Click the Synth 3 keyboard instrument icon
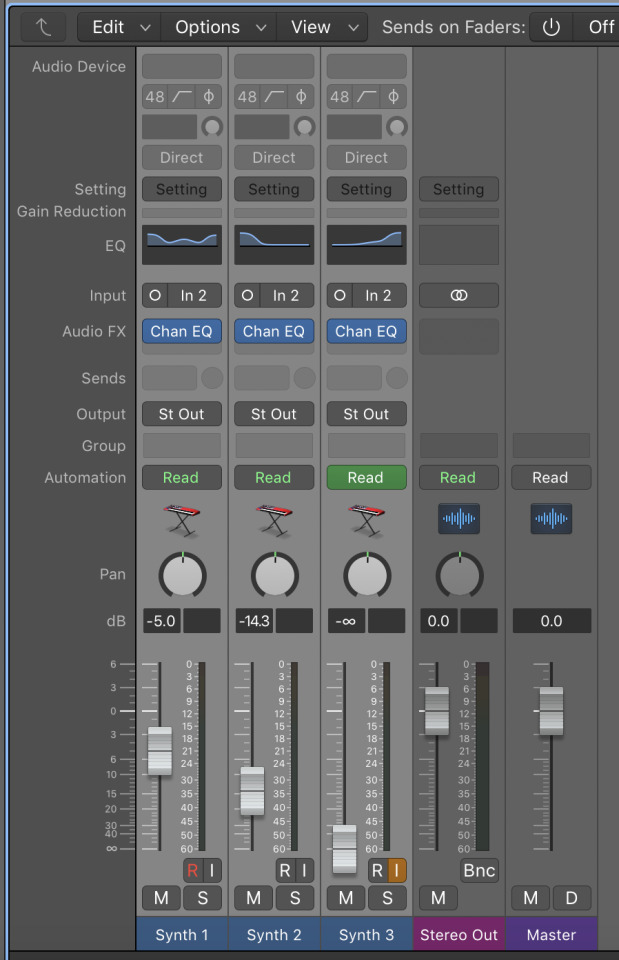This screenshot has width=619, height=960. pyautogui.click(x=367, y=520)
